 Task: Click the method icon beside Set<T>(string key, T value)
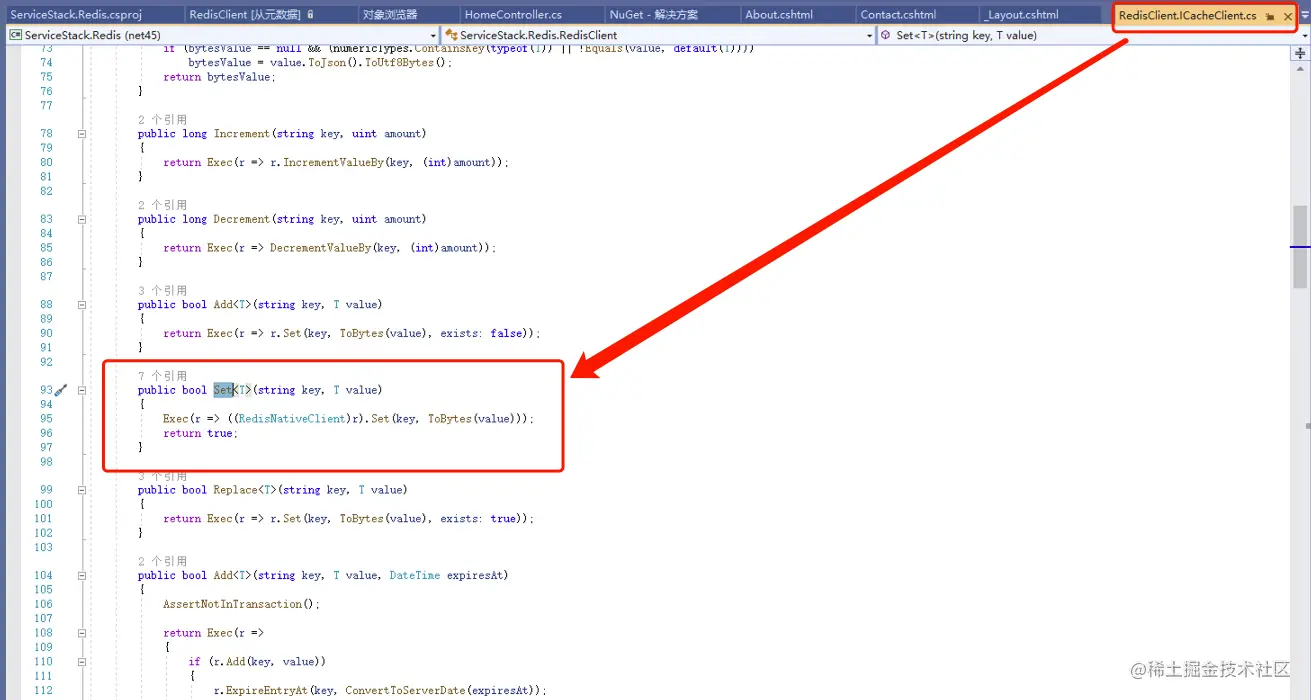(x=887, y=35)
